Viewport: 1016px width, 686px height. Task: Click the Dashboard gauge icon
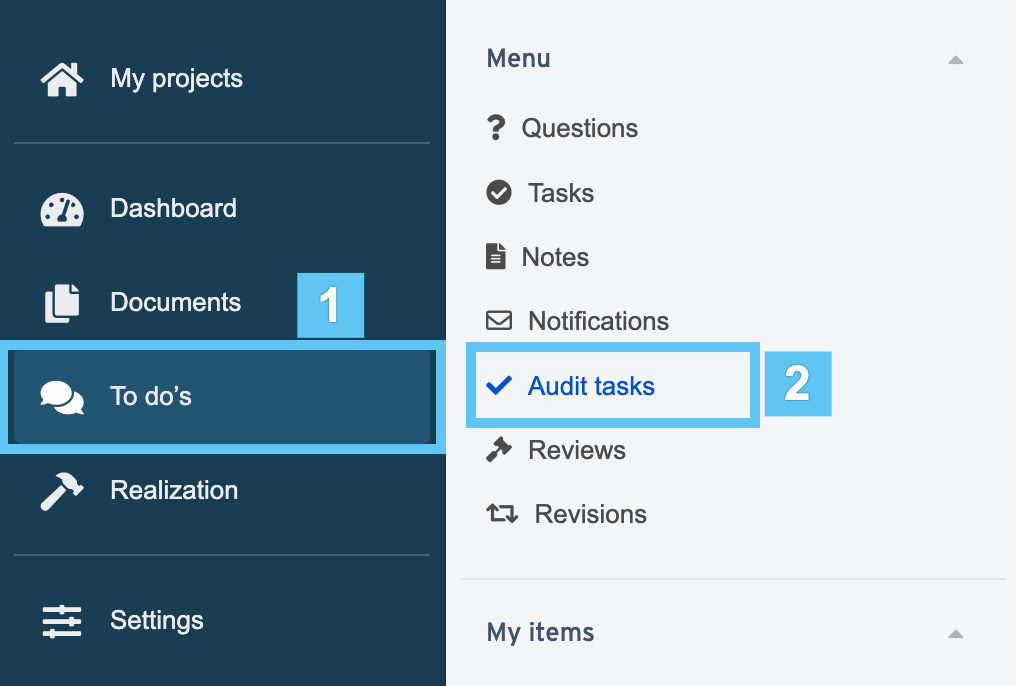pyautogui.click(x=62, y=209)
